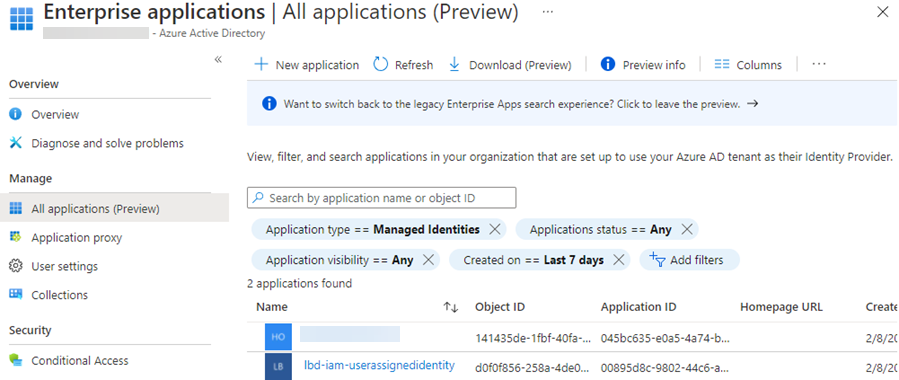Select object ID 141435de-1fbf-40fa
Screen dimensions: 899x380
tap(533, 338)
